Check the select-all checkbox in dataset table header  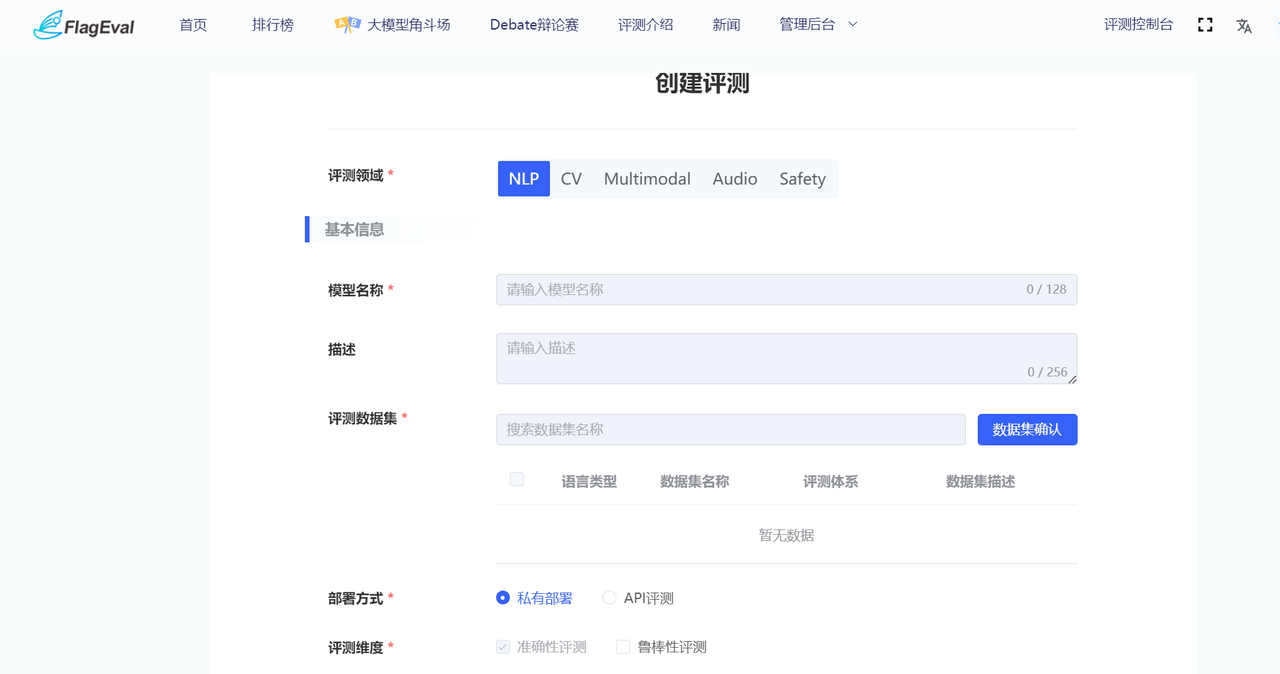coord(517,480)
